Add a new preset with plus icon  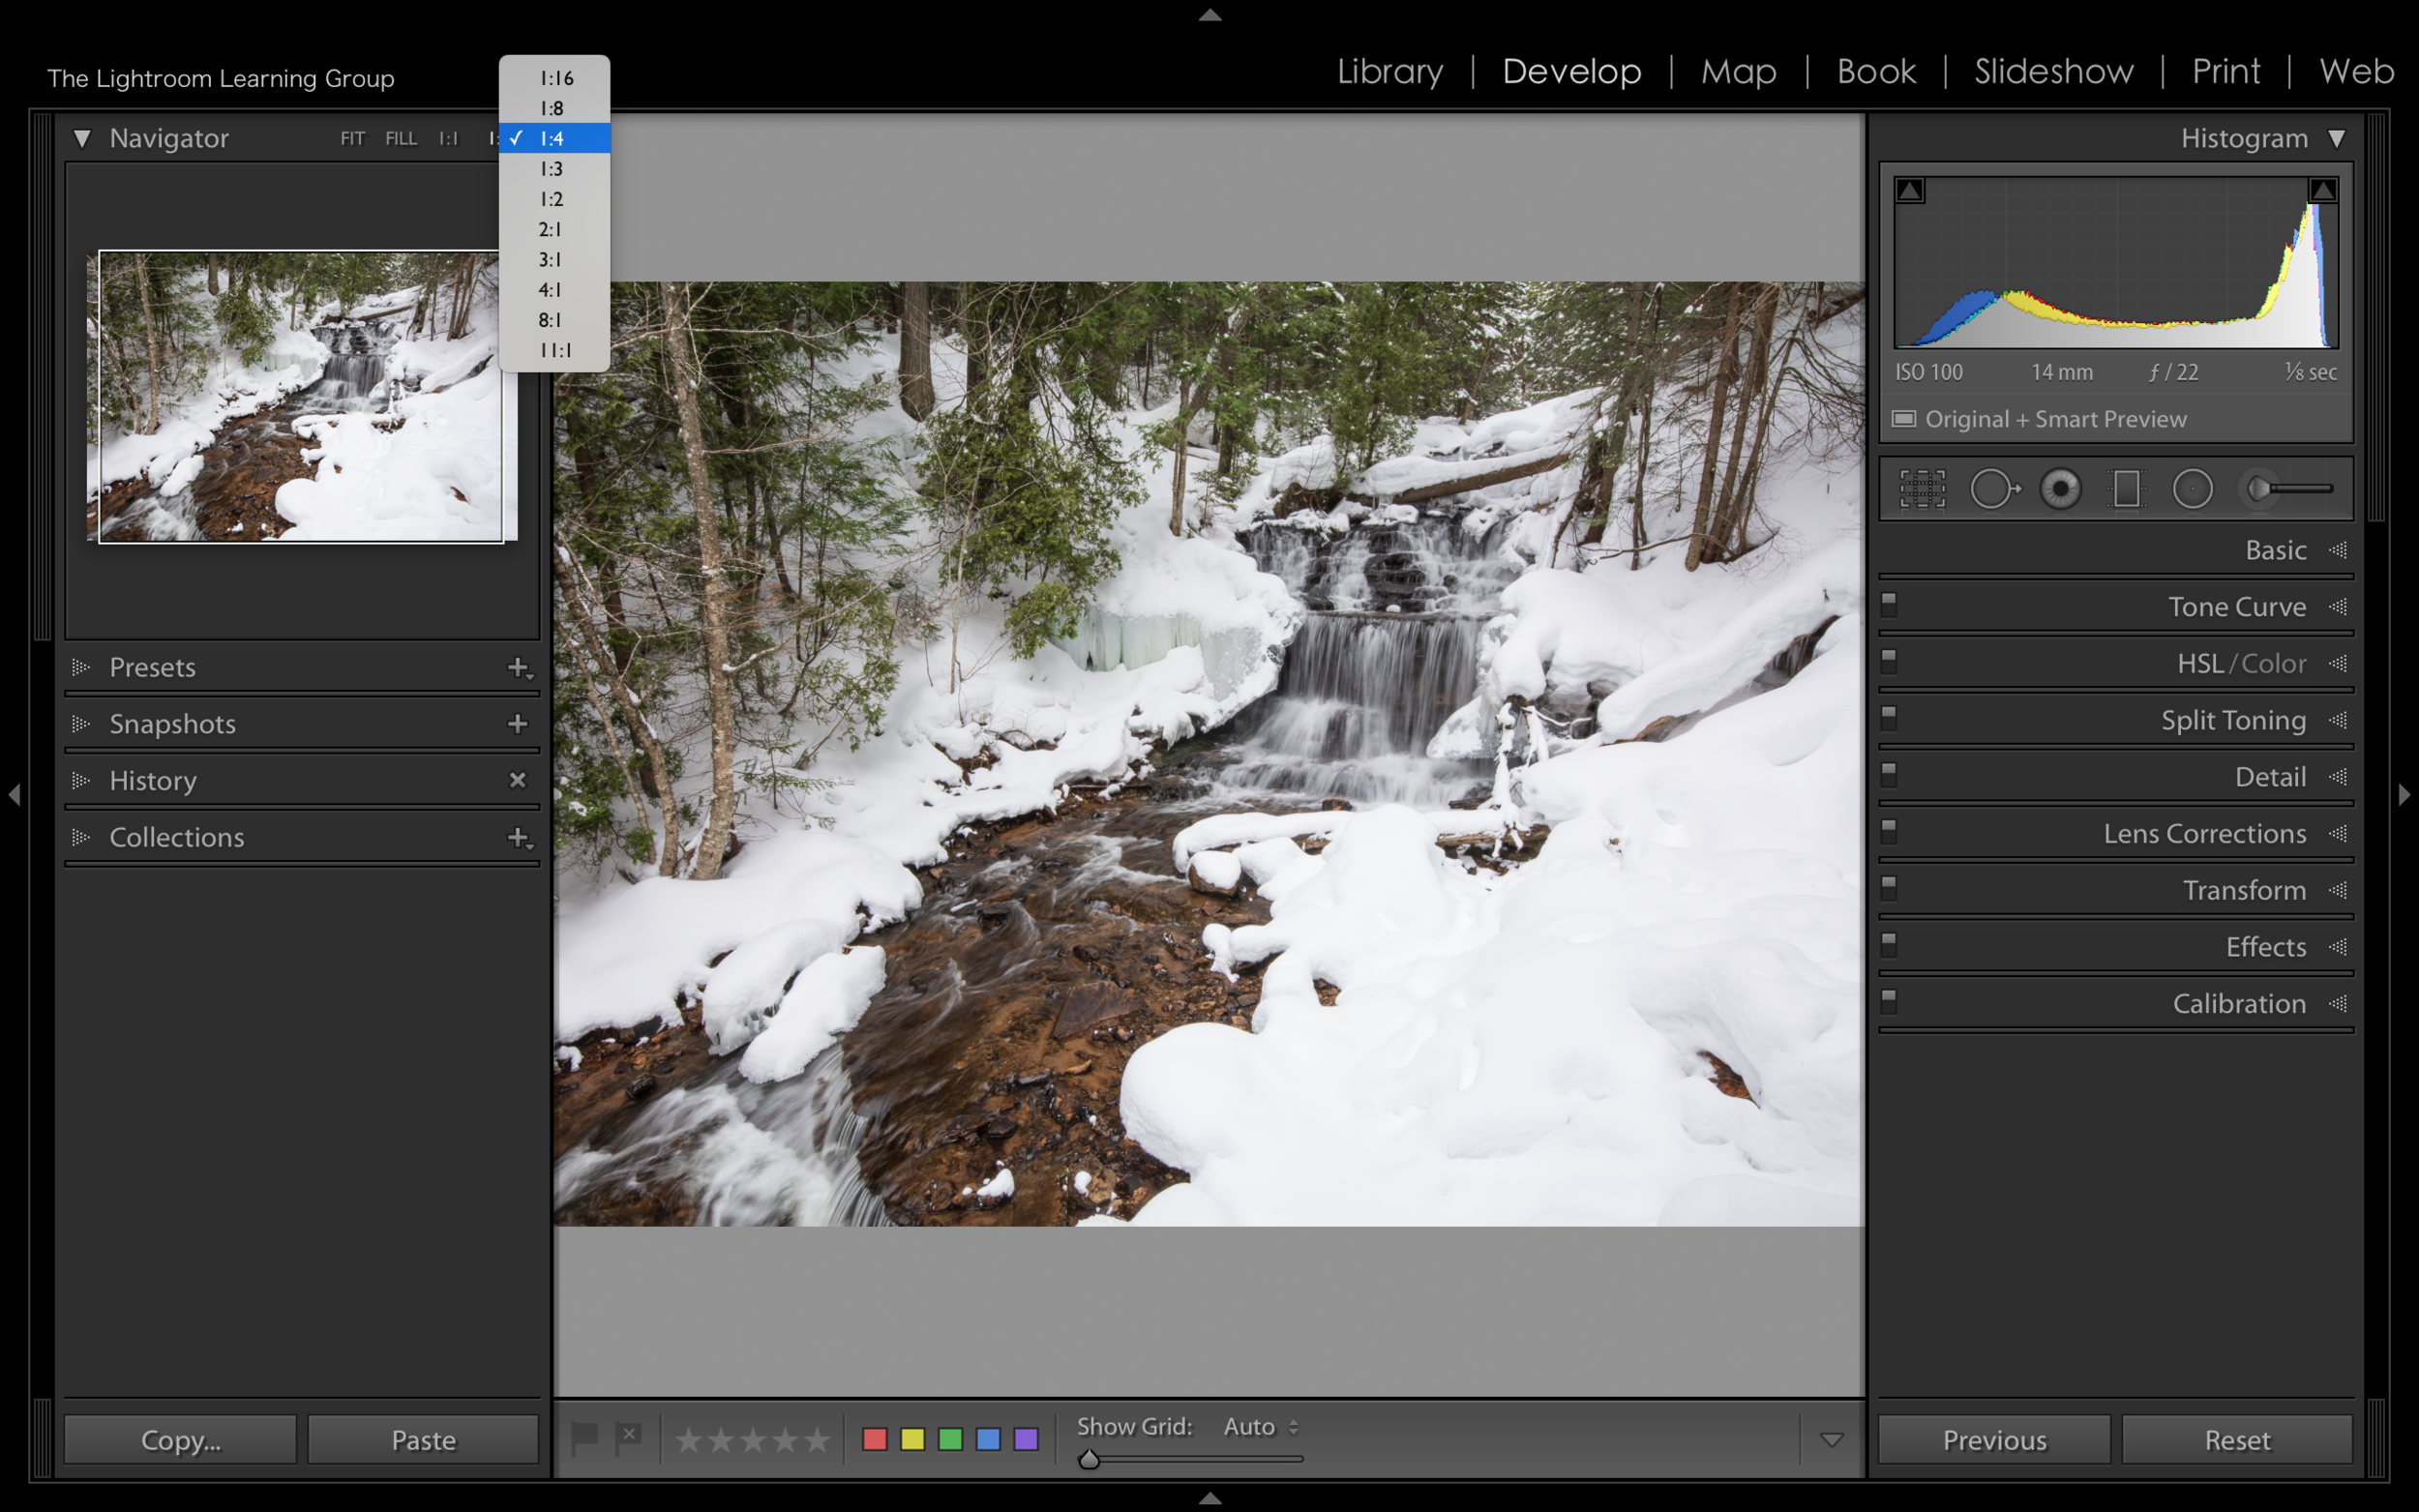(519, 667)
